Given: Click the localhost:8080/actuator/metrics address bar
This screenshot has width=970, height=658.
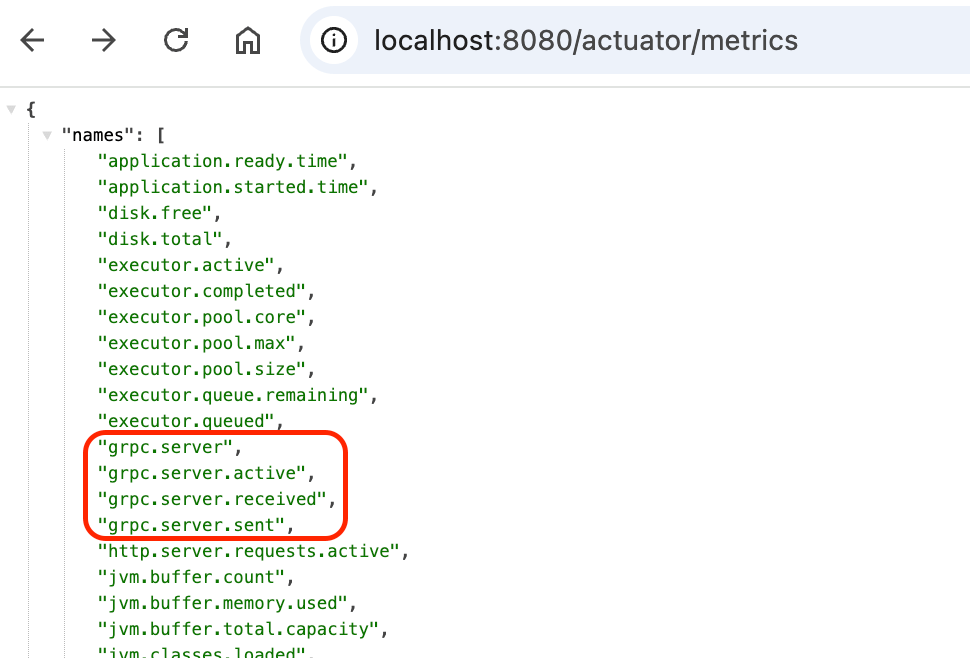Looking at the screenshot, I should 585,40.
